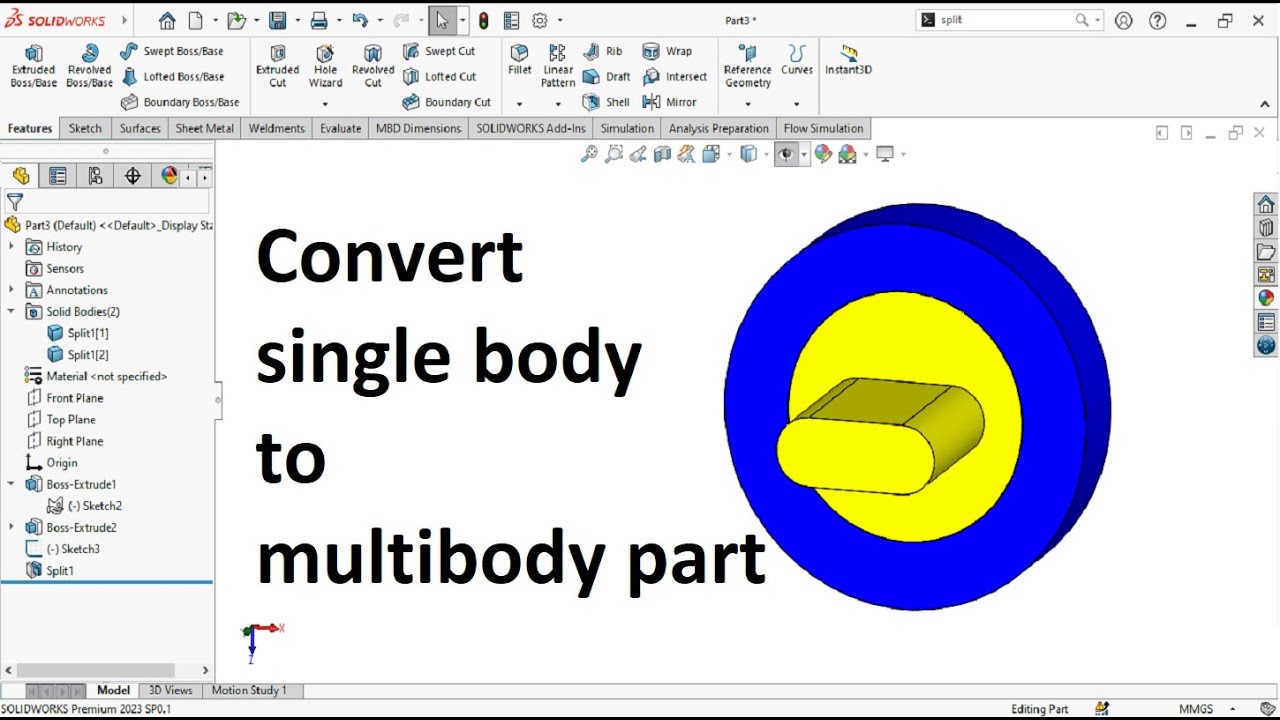Collapse the Solid Bodies(2) folder

(x=11, y=311)
